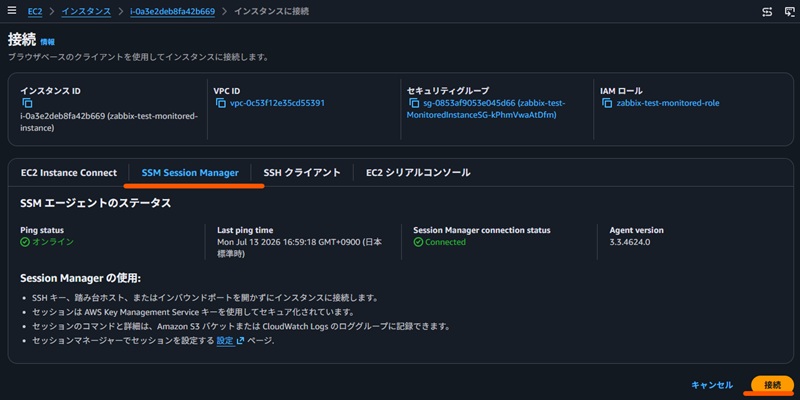Viewport: 800px width, 400px height.
Task: Switch to SSH クライアント tab
Action: coord(302,172)
